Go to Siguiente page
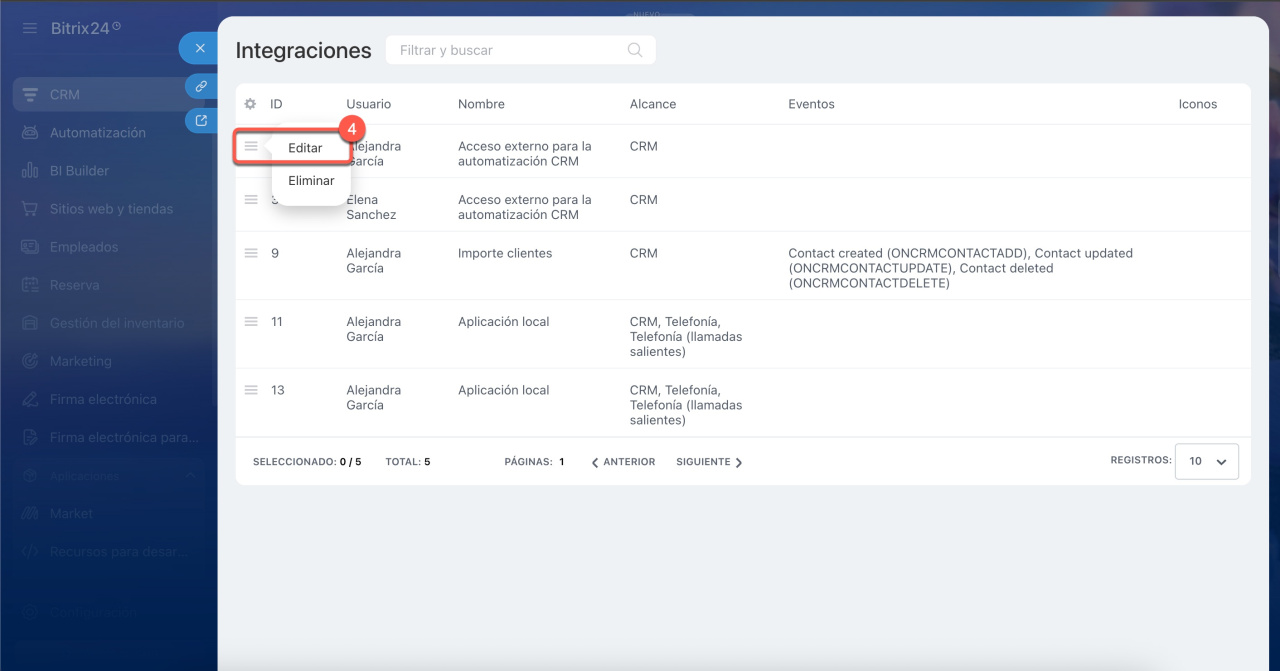Viewport: 1280px width, 671px height. coord(709,462)
